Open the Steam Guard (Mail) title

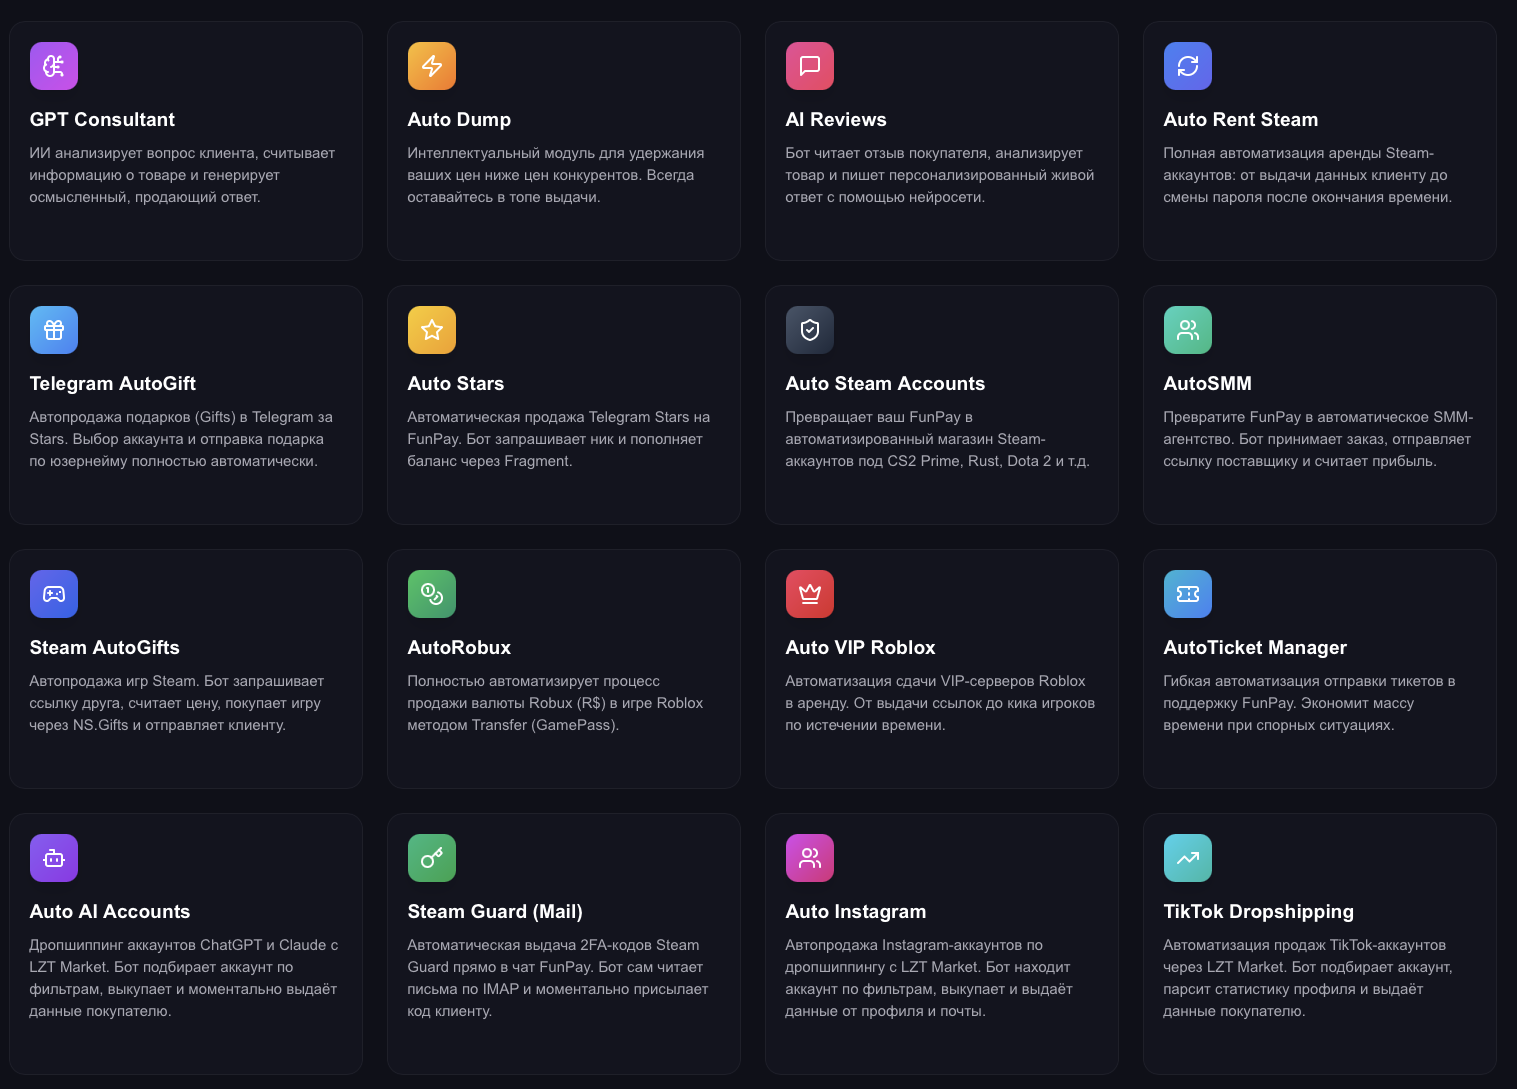[495, 912]
